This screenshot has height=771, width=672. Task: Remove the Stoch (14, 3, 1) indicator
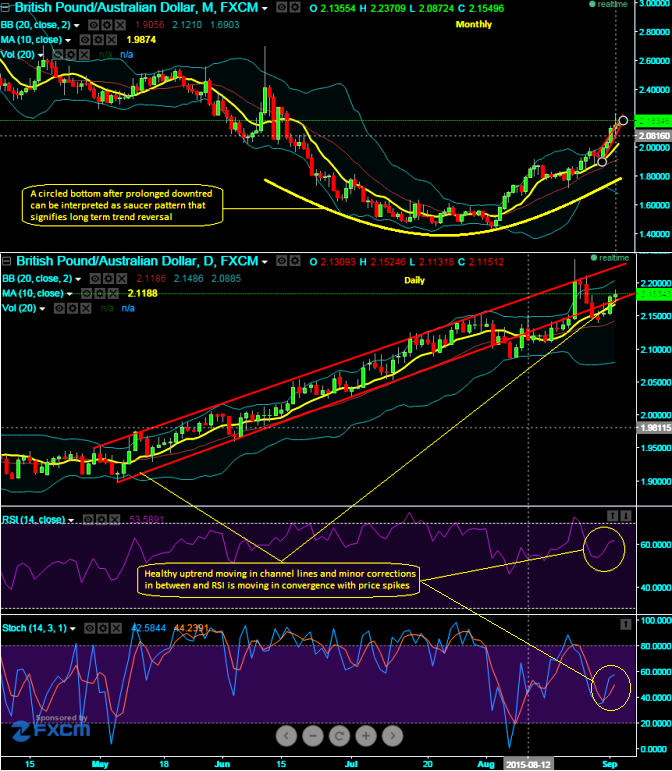pos(116,628)
